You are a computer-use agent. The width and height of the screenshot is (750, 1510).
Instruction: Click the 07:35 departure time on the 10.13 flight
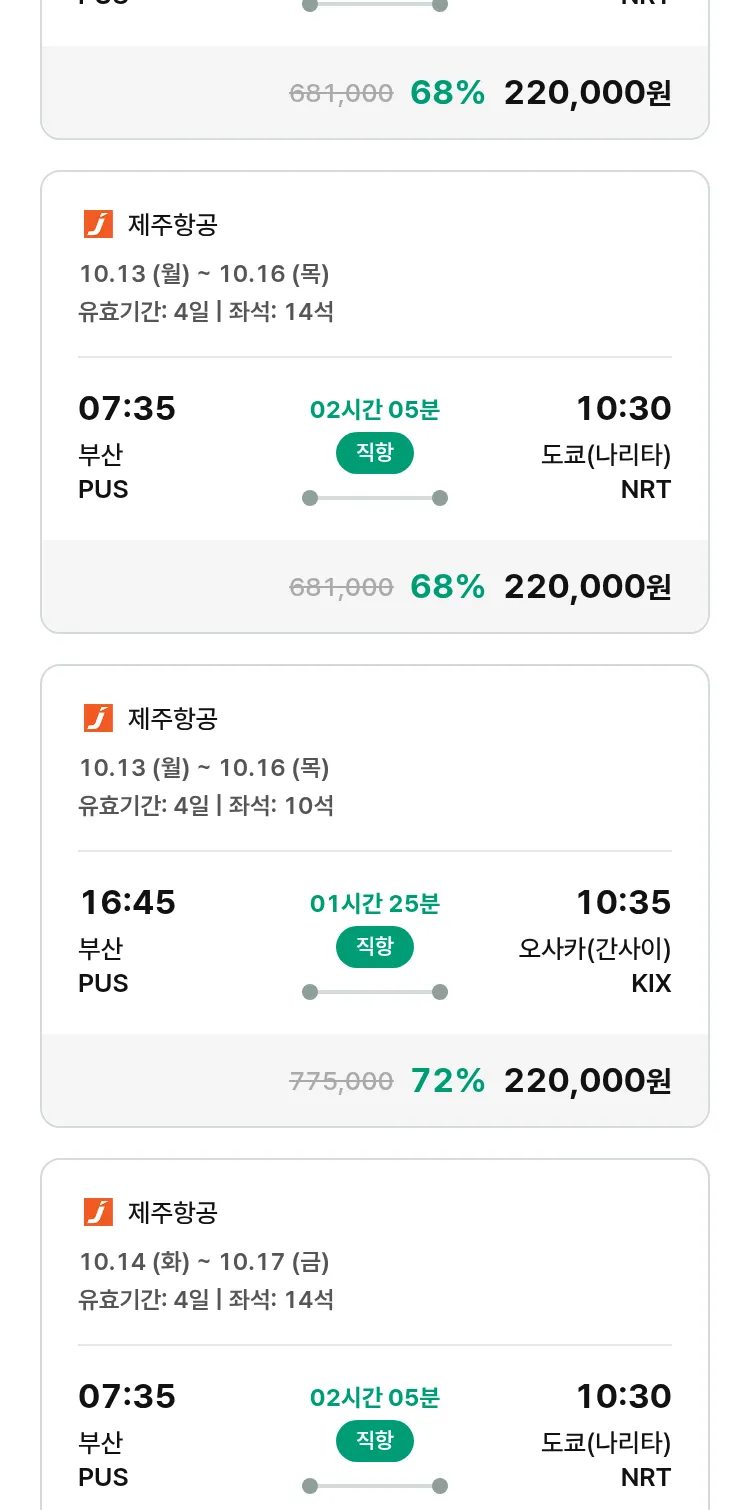pyautogui.click(x=127, y=408)
